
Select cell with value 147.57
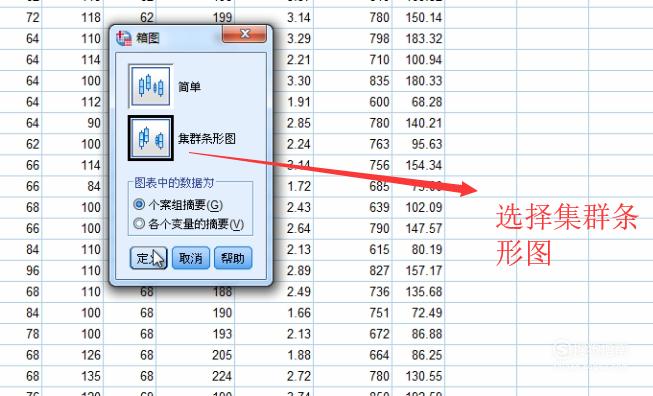(x=419, y=228)
